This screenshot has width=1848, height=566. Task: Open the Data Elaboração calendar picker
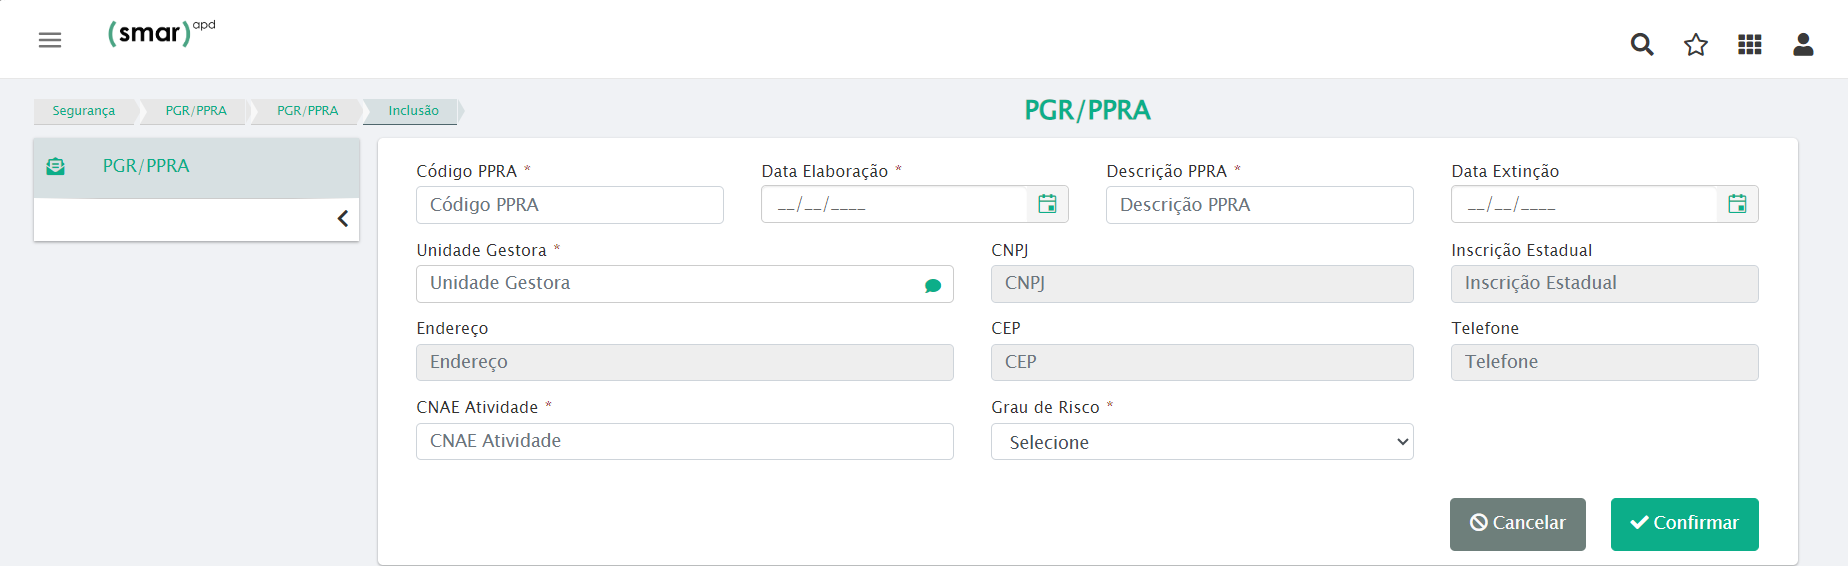click(x=1047, y=204)
